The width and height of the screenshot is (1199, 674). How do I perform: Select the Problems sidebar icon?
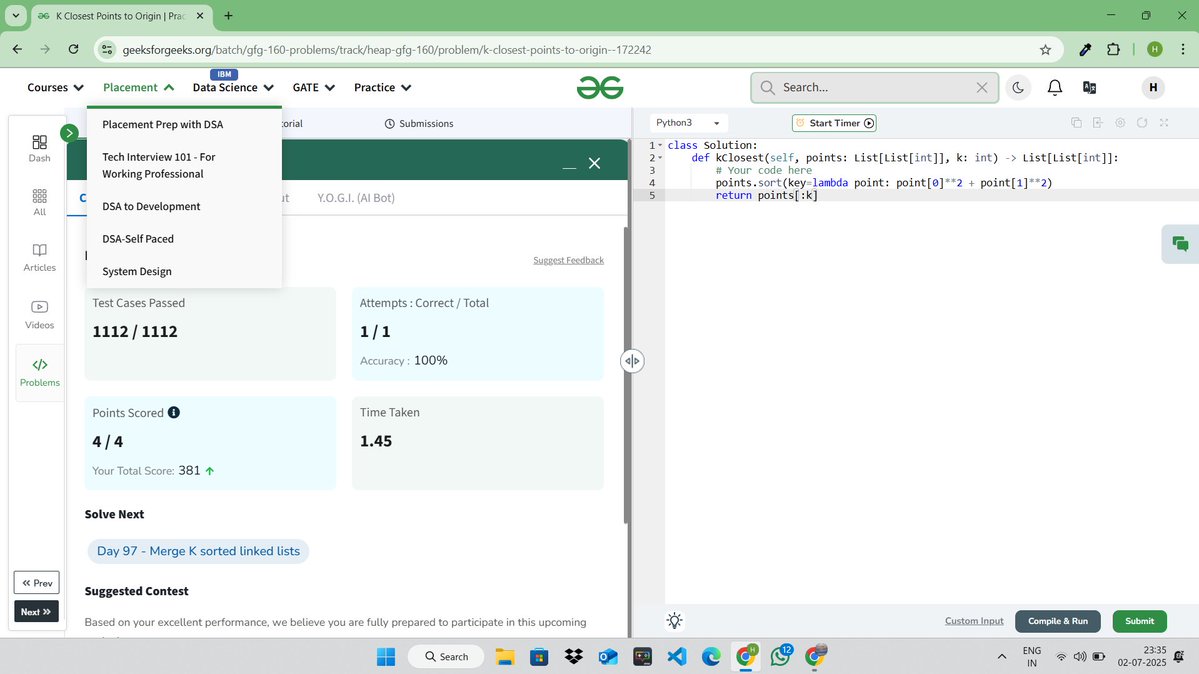coord(39,372)
